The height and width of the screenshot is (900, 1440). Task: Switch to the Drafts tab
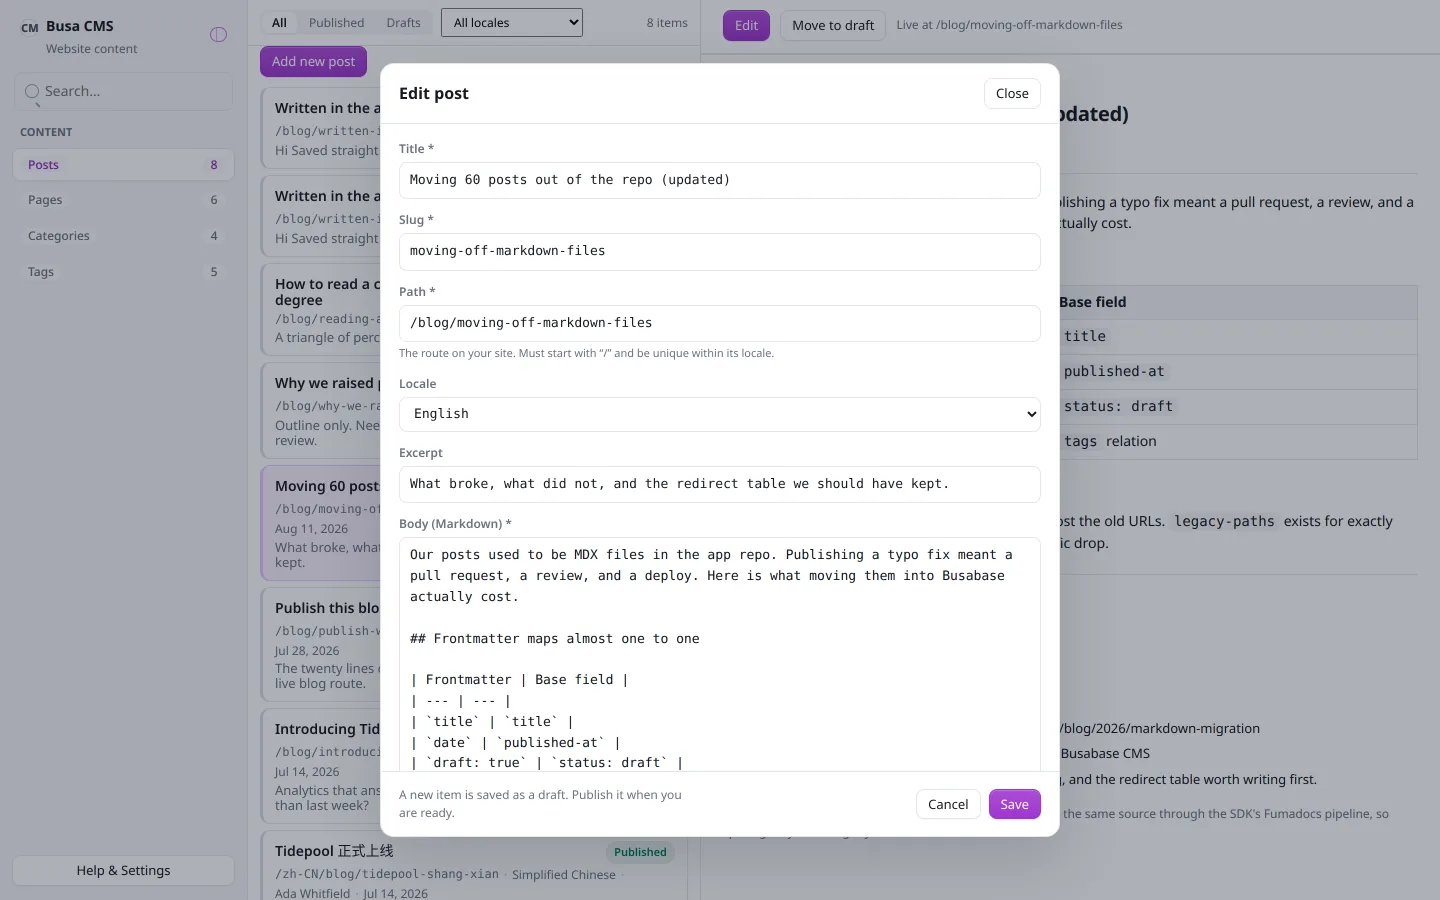point(403,23)
